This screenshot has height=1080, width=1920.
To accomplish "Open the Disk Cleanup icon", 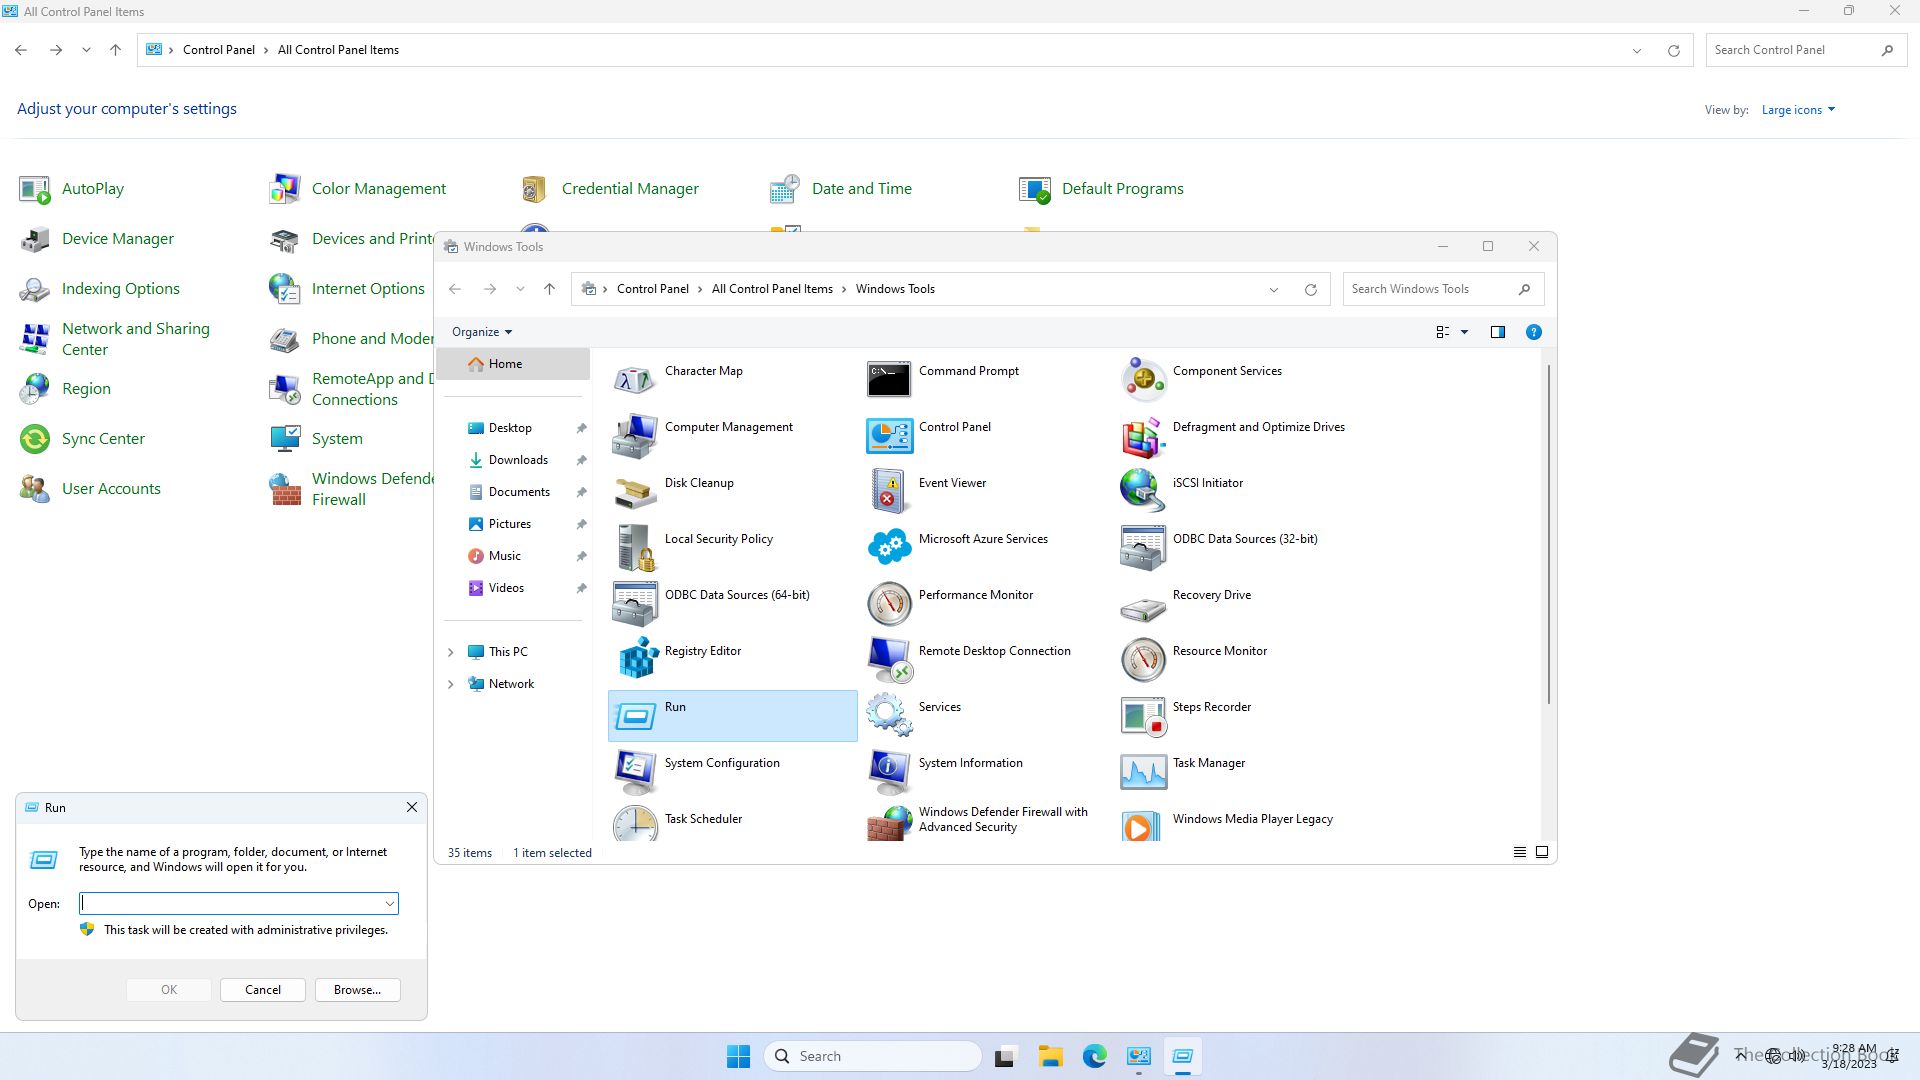I will point(636,491).
